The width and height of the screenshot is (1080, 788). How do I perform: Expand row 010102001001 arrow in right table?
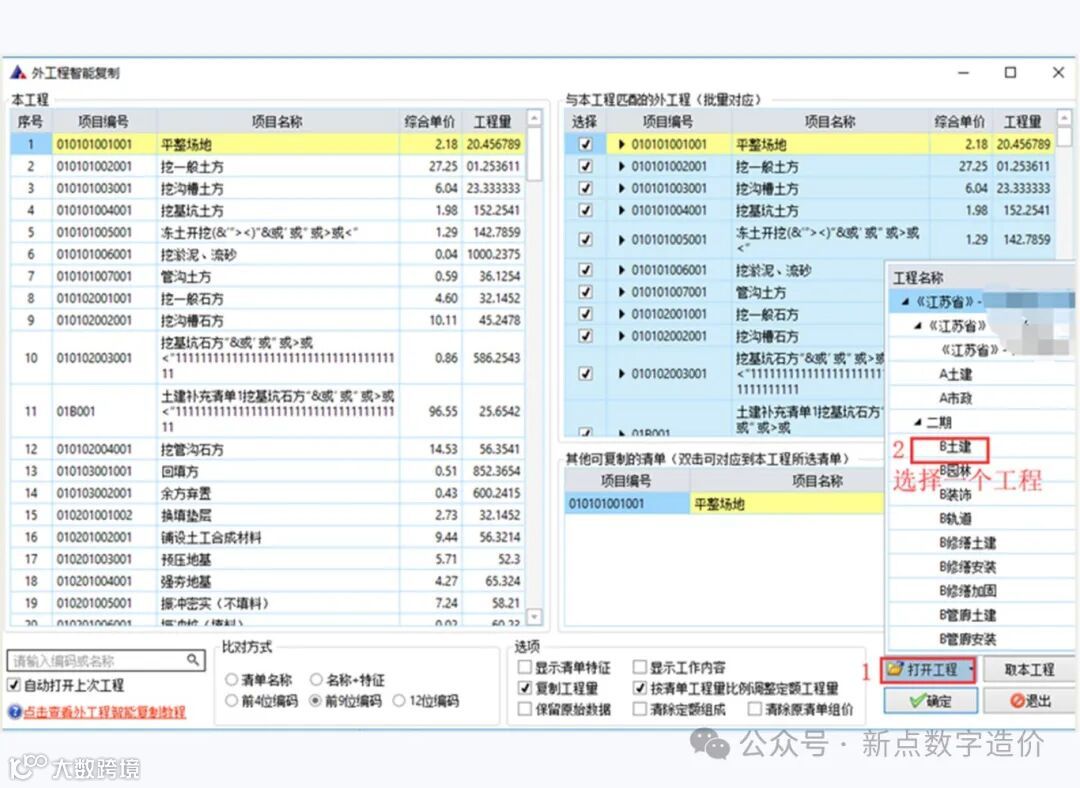click(x=621, y=314)
